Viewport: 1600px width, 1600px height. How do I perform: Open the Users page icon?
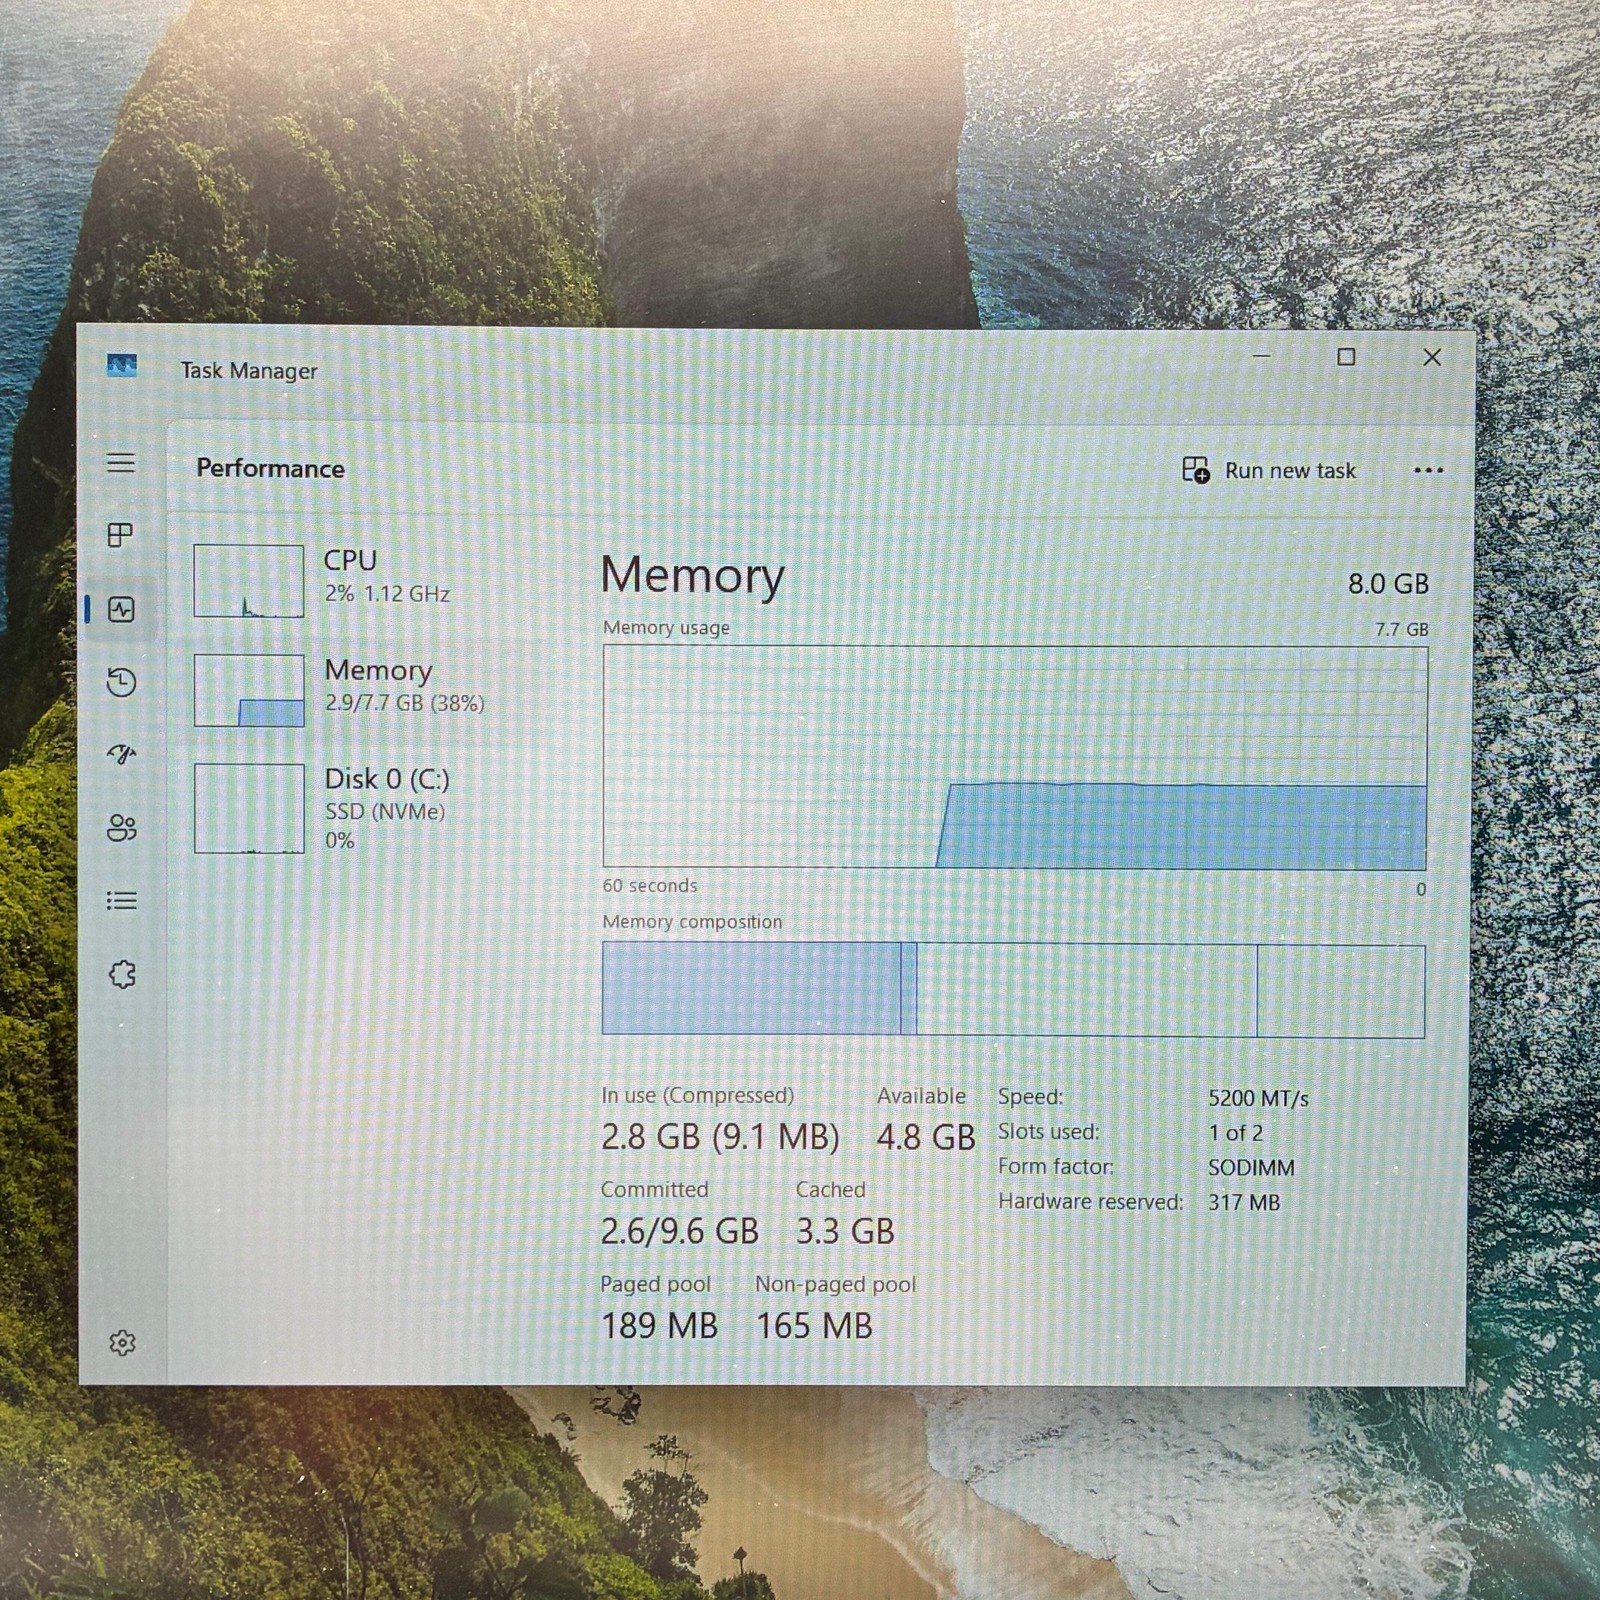pyautogui.click(x=121, y=828)
